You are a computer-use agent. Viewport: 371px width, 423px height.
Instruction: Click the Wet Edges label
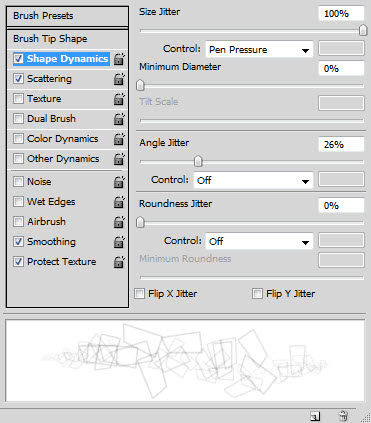point(51,202)
